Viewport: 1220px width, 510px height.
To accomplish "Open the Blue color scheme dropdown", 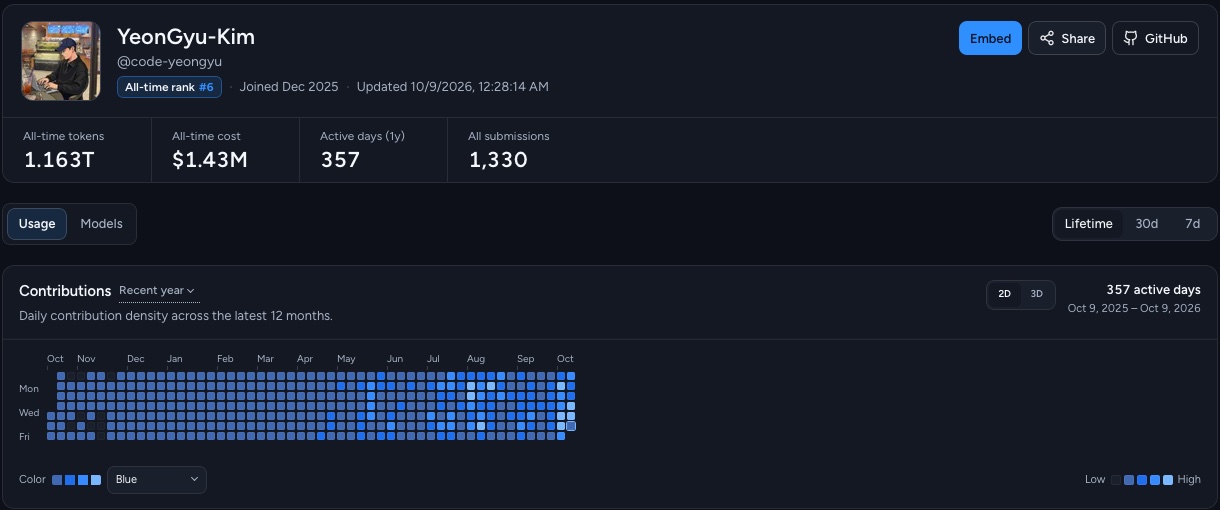I will [157, 480].
